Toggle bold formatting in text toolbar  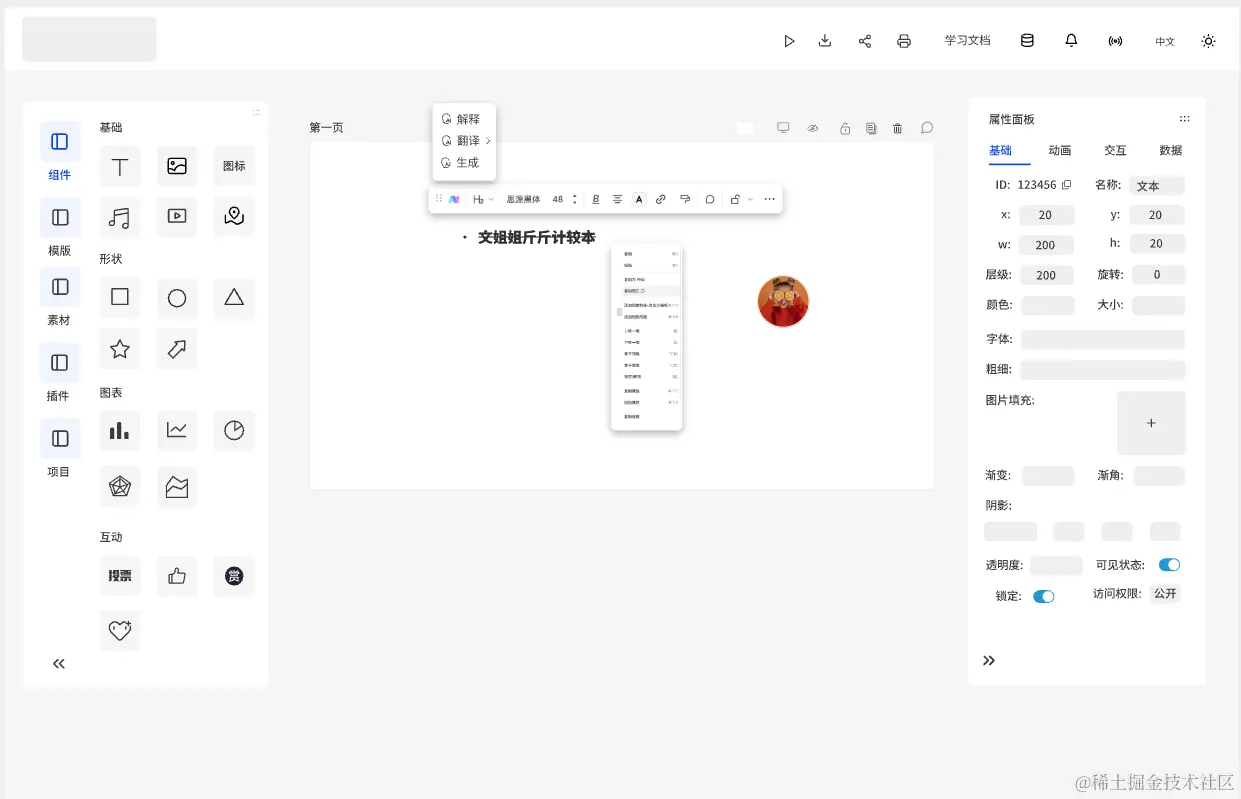(596, 199)
